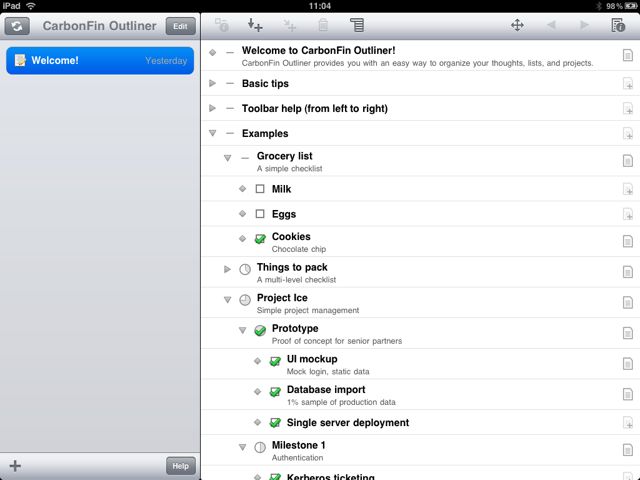This screenshot has height=480, width=640.
Task: Open the UI mockup note
Action: 628,364
